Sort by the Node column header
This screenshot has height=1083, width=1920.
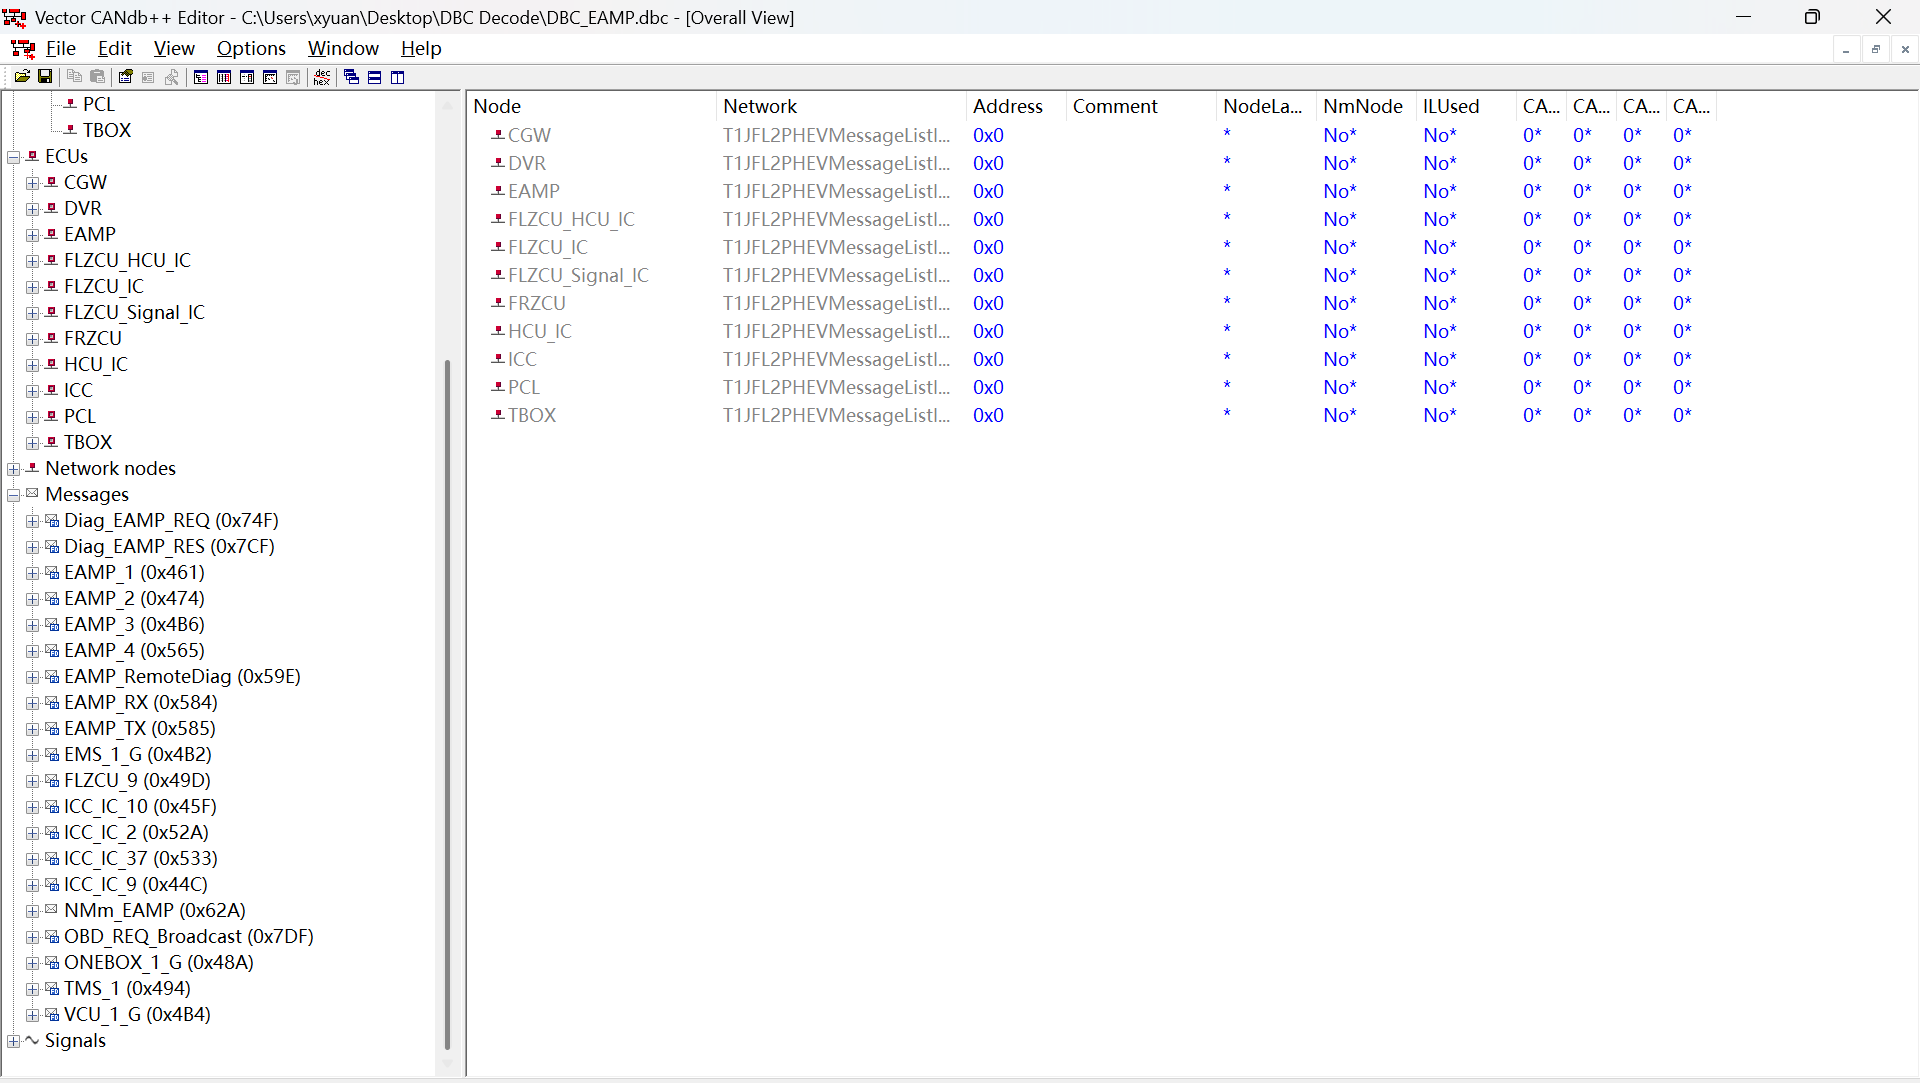tap(591, 106)
